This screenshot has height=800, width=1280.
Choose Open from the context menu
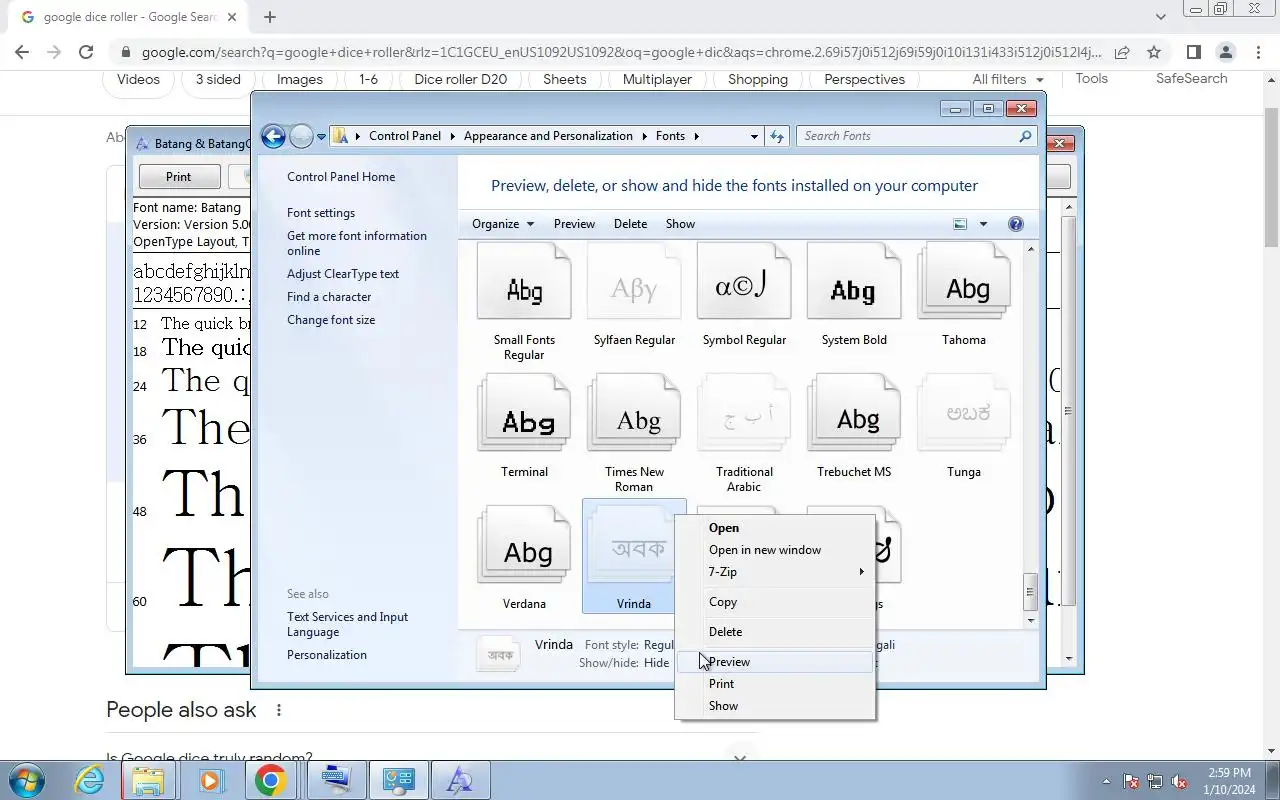point(775,528)
